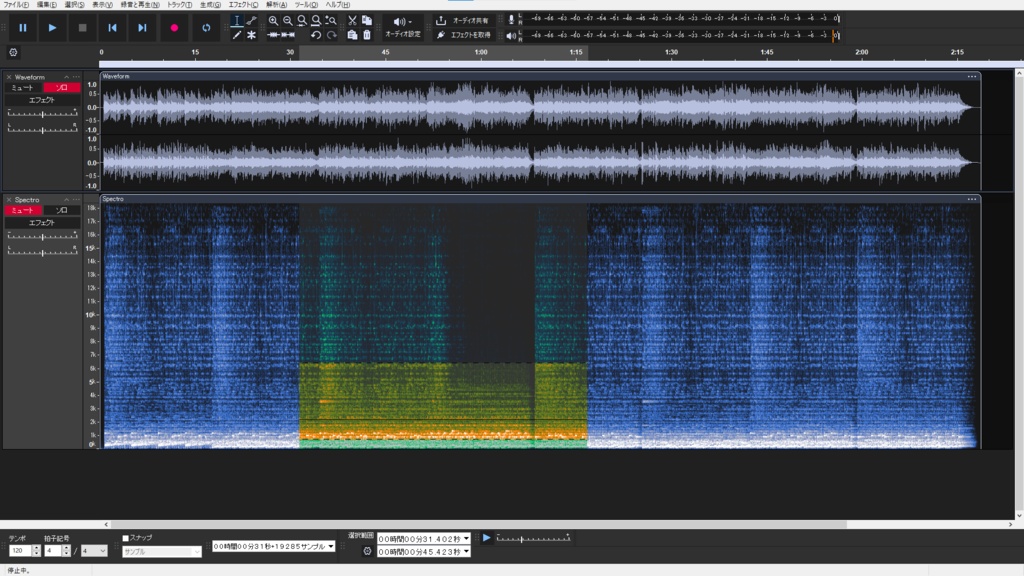Select the Selection tool
This screenshot has width=1024, height=576.
(x=236, y=19)
